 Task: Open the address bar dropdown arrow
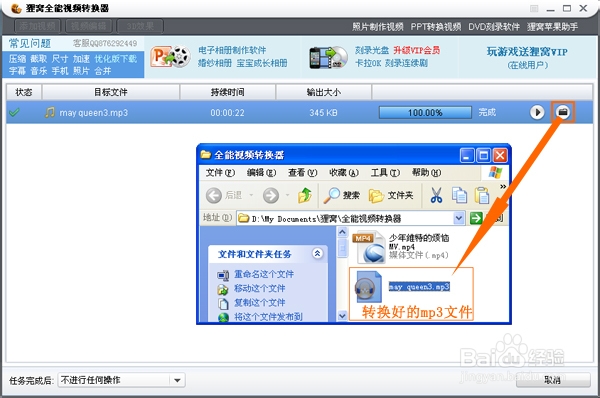tap(459, 219)
